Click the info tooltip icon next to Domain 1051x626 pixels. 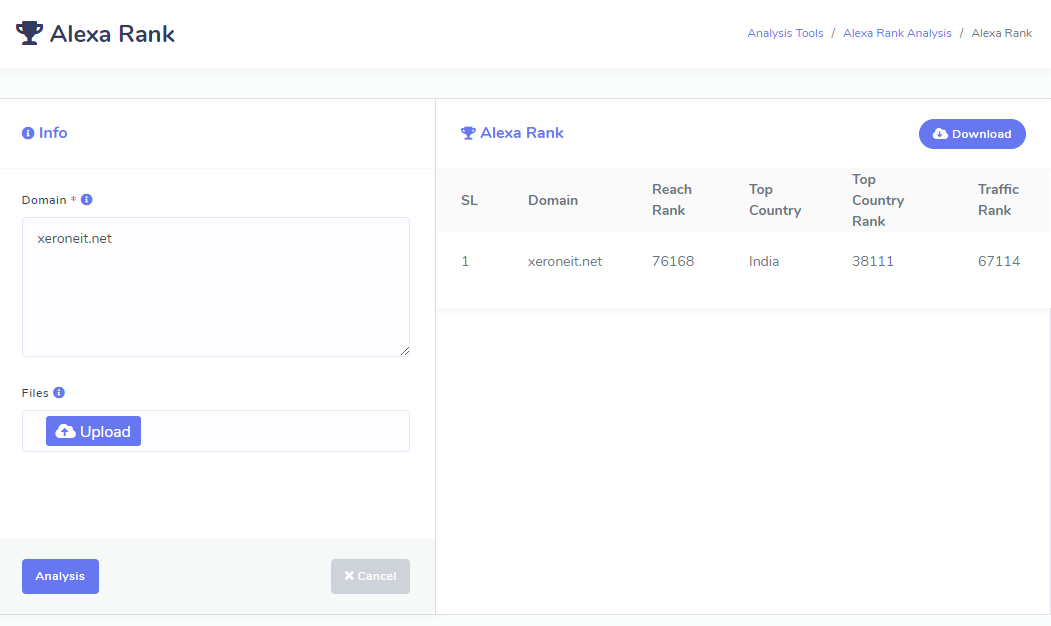[87, 200]
